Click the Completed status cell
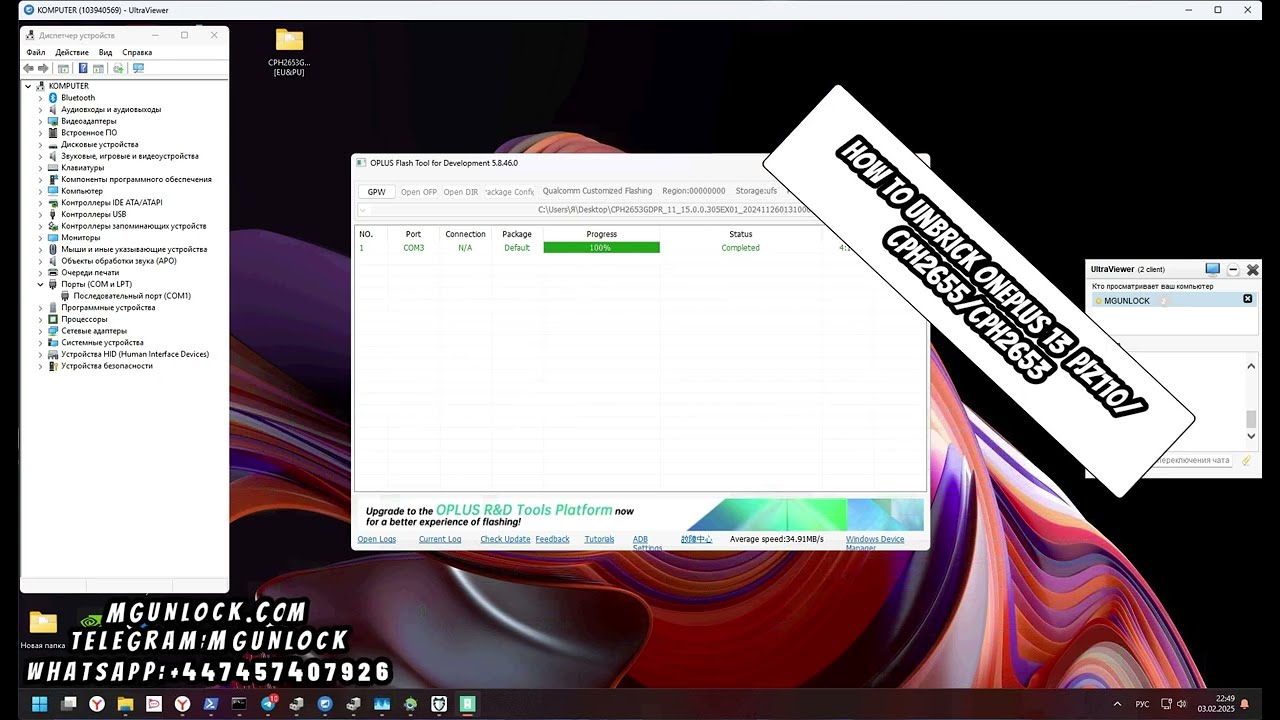Image resolution: width=1280 pixels, height=720 pixels. pos(740,248)
